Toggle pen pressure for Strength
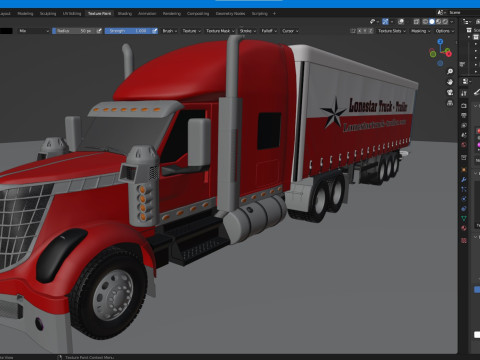The width and height of the screenshot is (480, 360). coord(155,31)
